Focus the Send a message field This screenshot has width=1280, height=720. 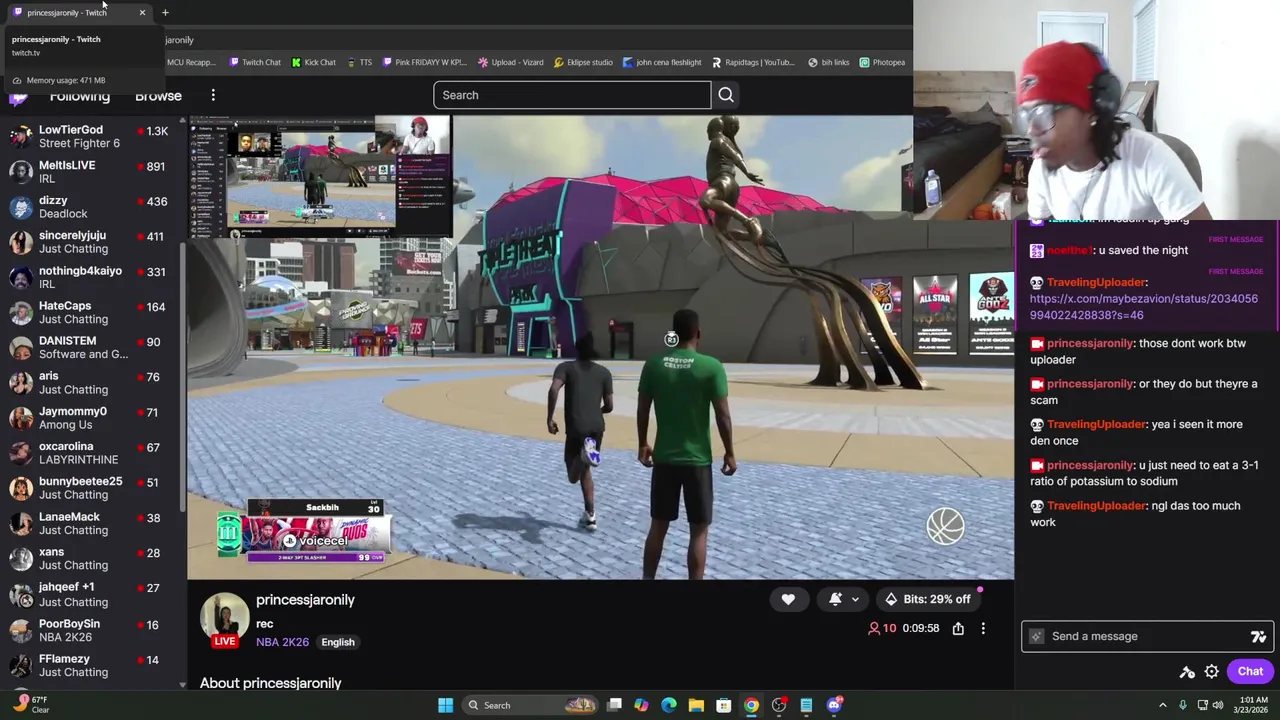point(1147,636)
